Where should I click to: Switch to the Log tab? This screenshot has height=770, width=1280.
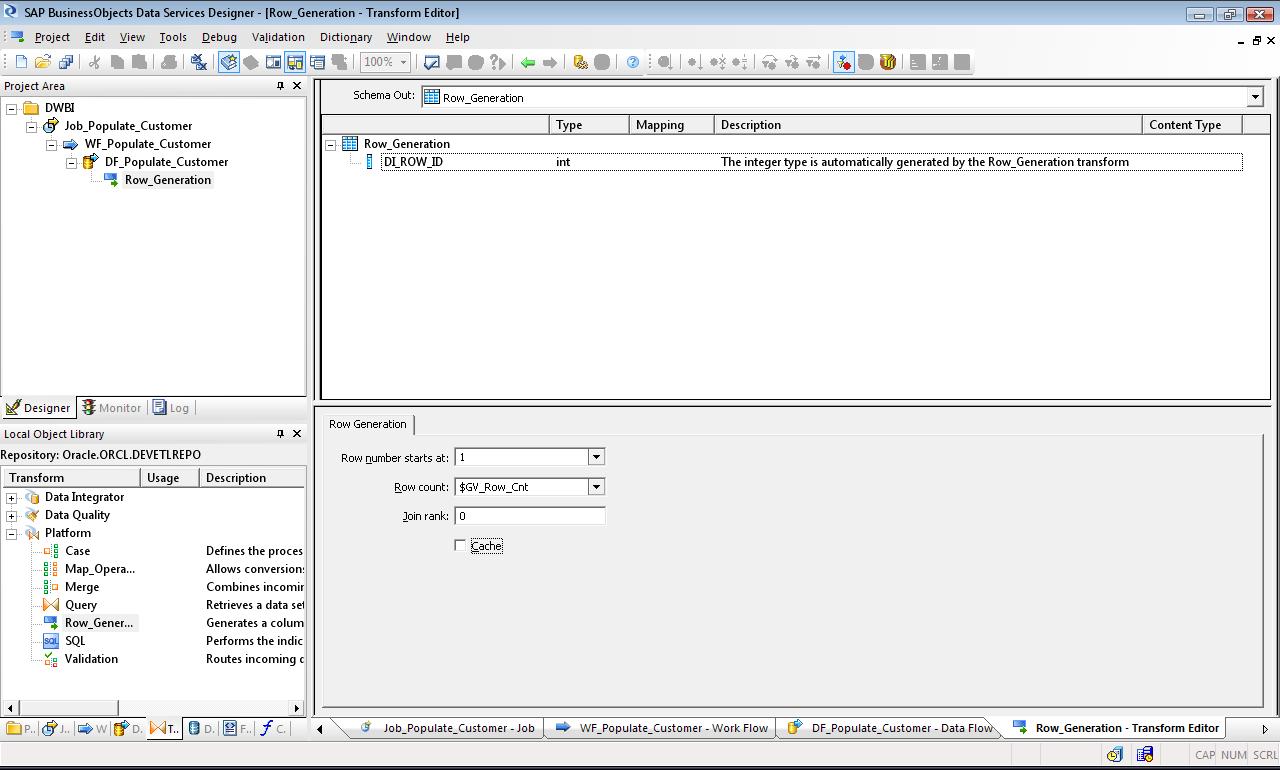(171, 408)
